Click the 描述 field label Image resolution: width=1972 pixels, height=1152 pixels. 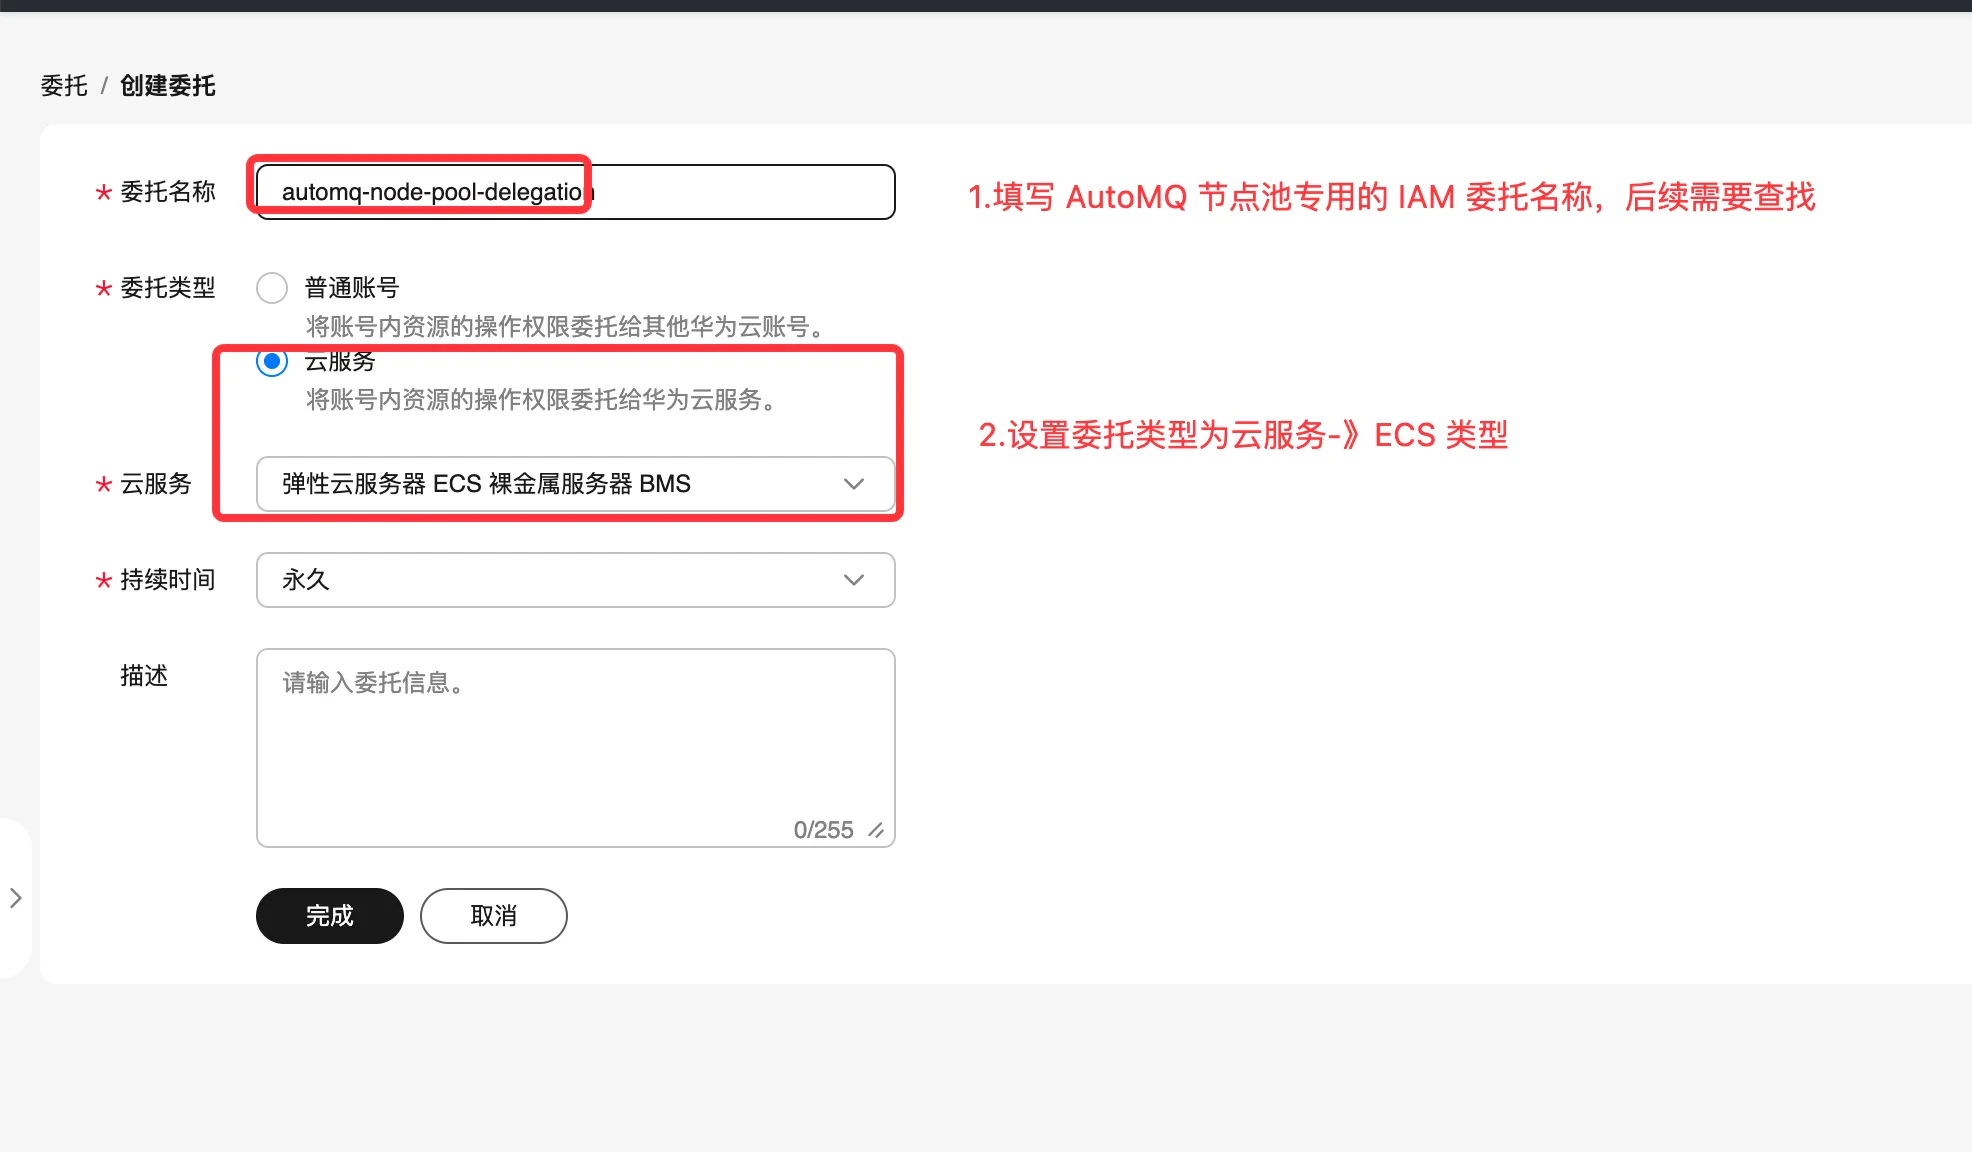tap(144, 676)
